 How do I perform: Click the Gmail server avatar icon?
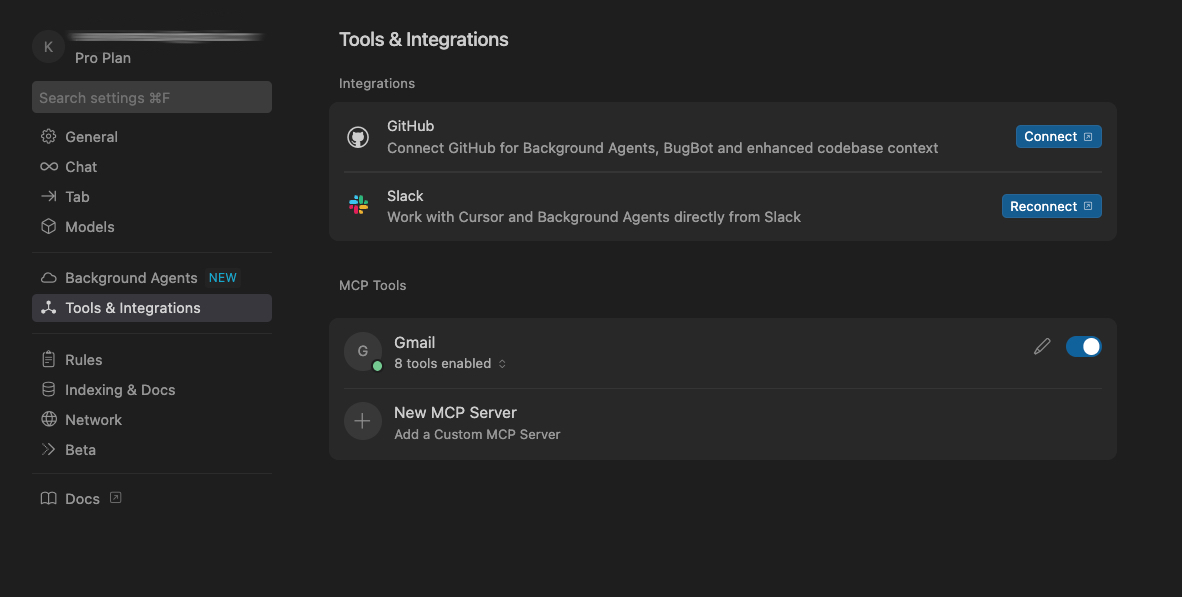click(x=363, y=351)
